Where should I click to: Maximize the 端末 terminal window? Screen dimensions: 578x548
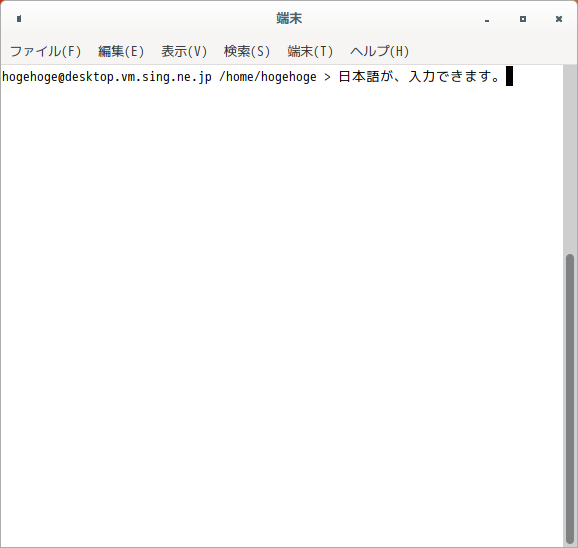point(523,19)
